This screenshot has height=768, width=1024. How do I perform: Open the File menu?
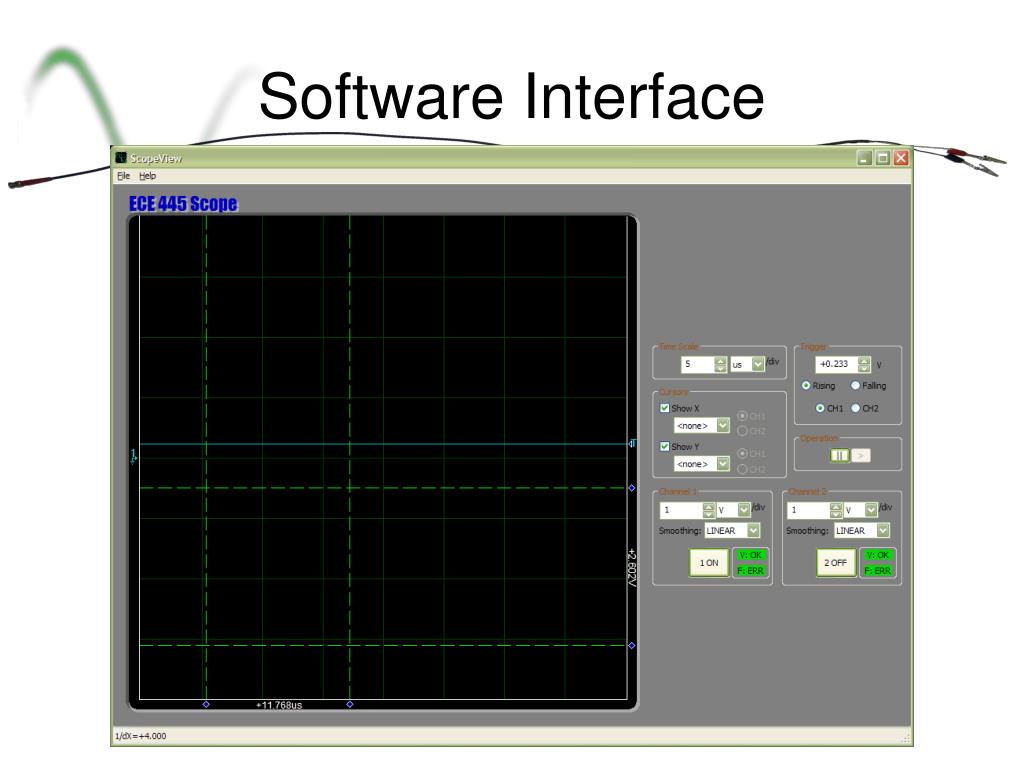pyautogui.click(x=123, y=176)
